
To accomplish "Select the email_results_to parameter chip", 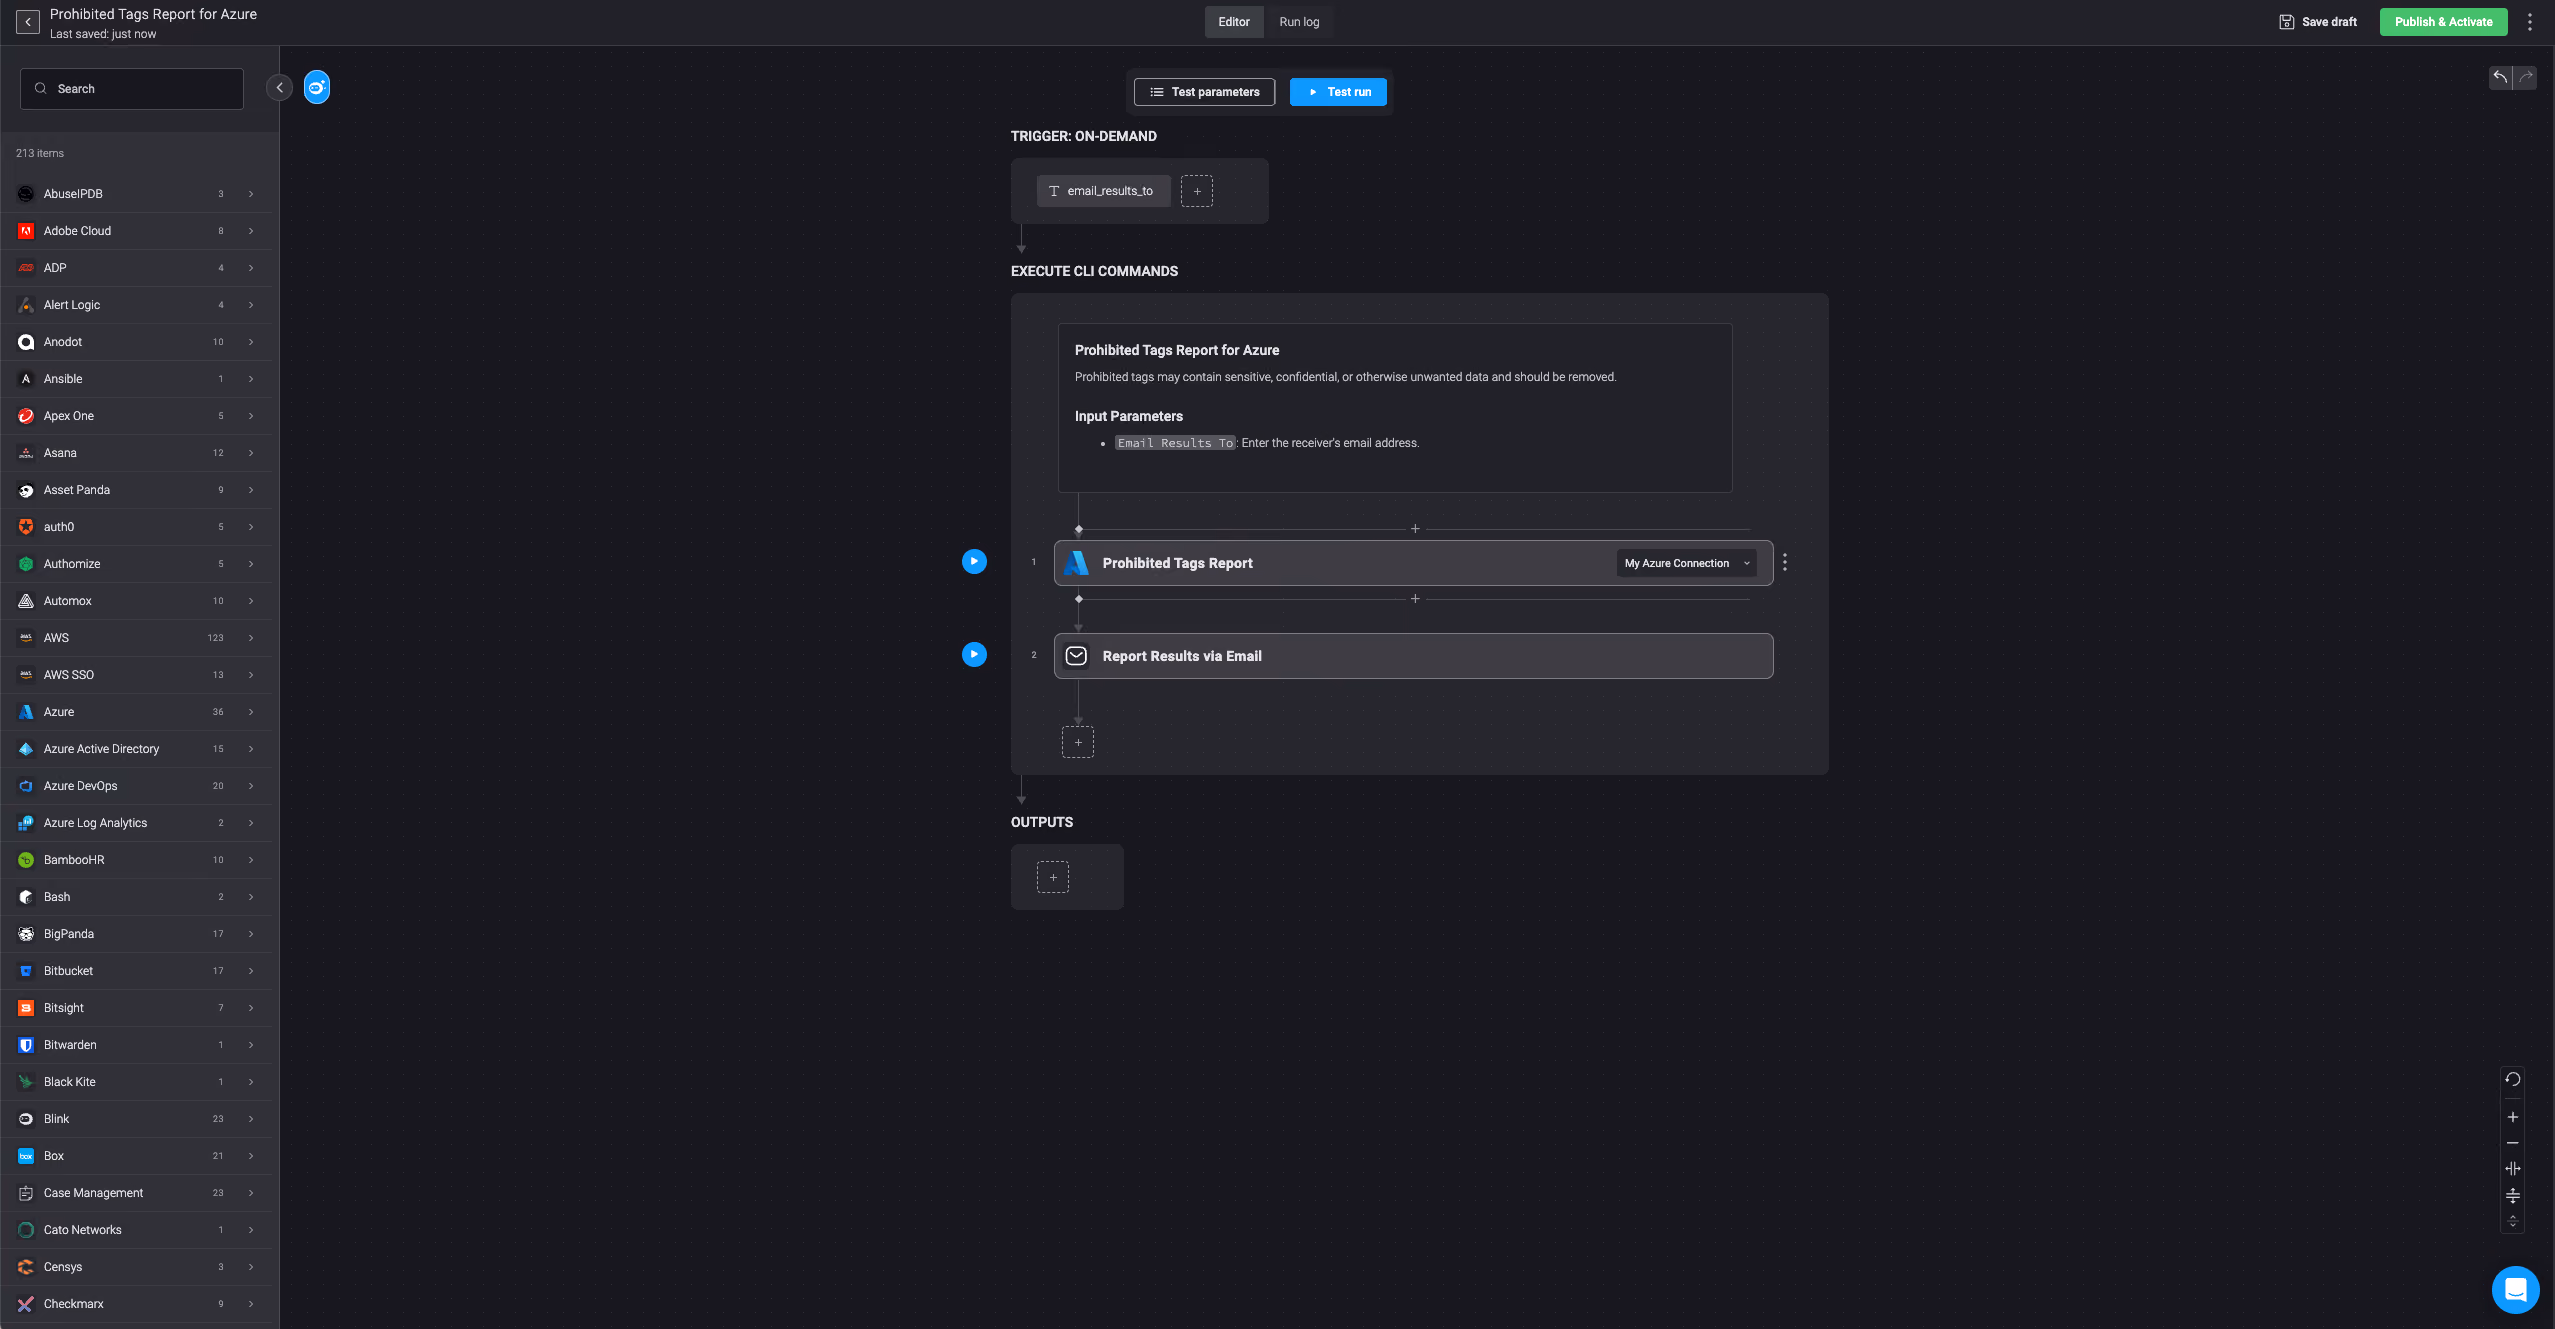I will coord(1103,191).
